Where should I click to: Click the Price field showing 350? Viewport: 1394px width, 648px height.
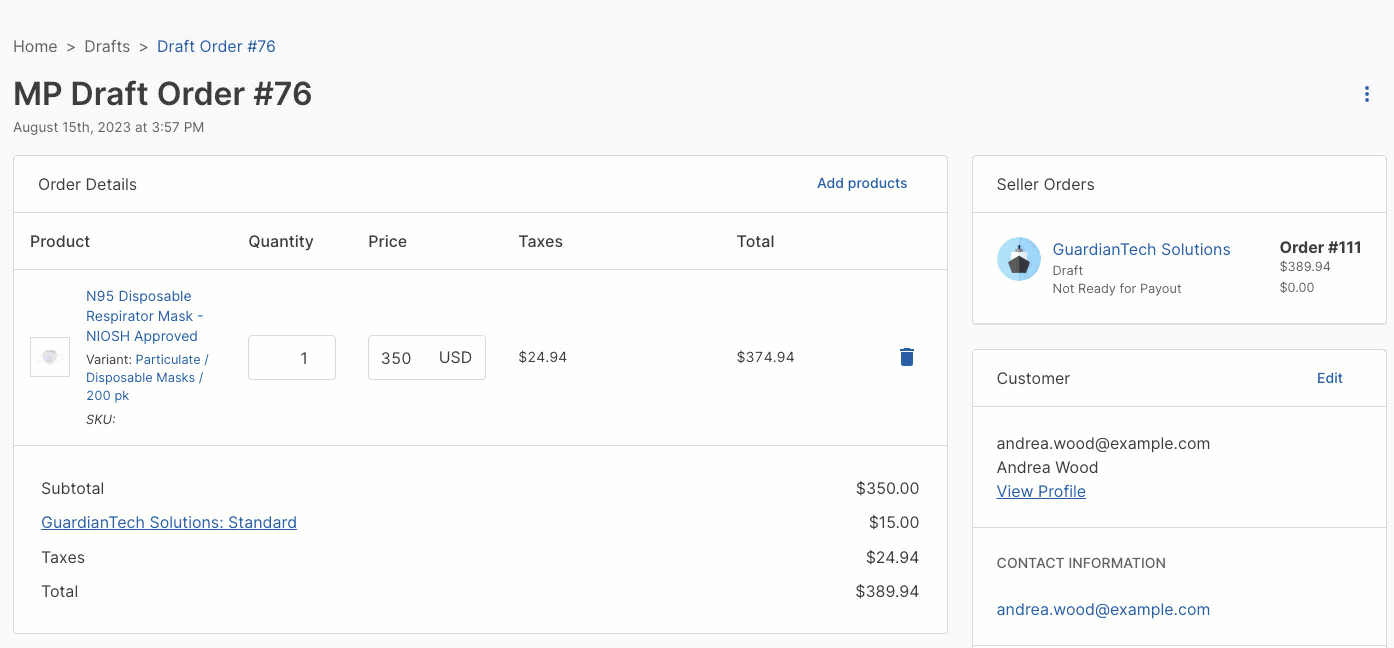coord(397,358)
